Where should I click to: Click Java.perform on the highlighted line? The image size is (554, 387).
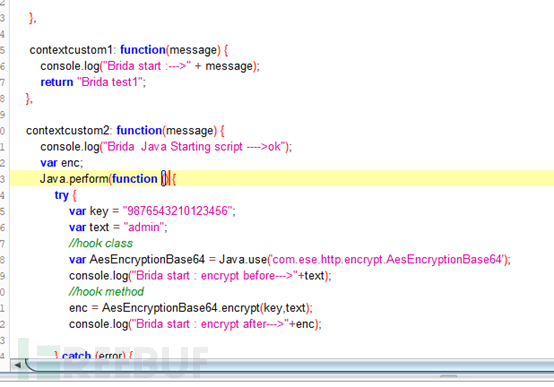(74, 179)
